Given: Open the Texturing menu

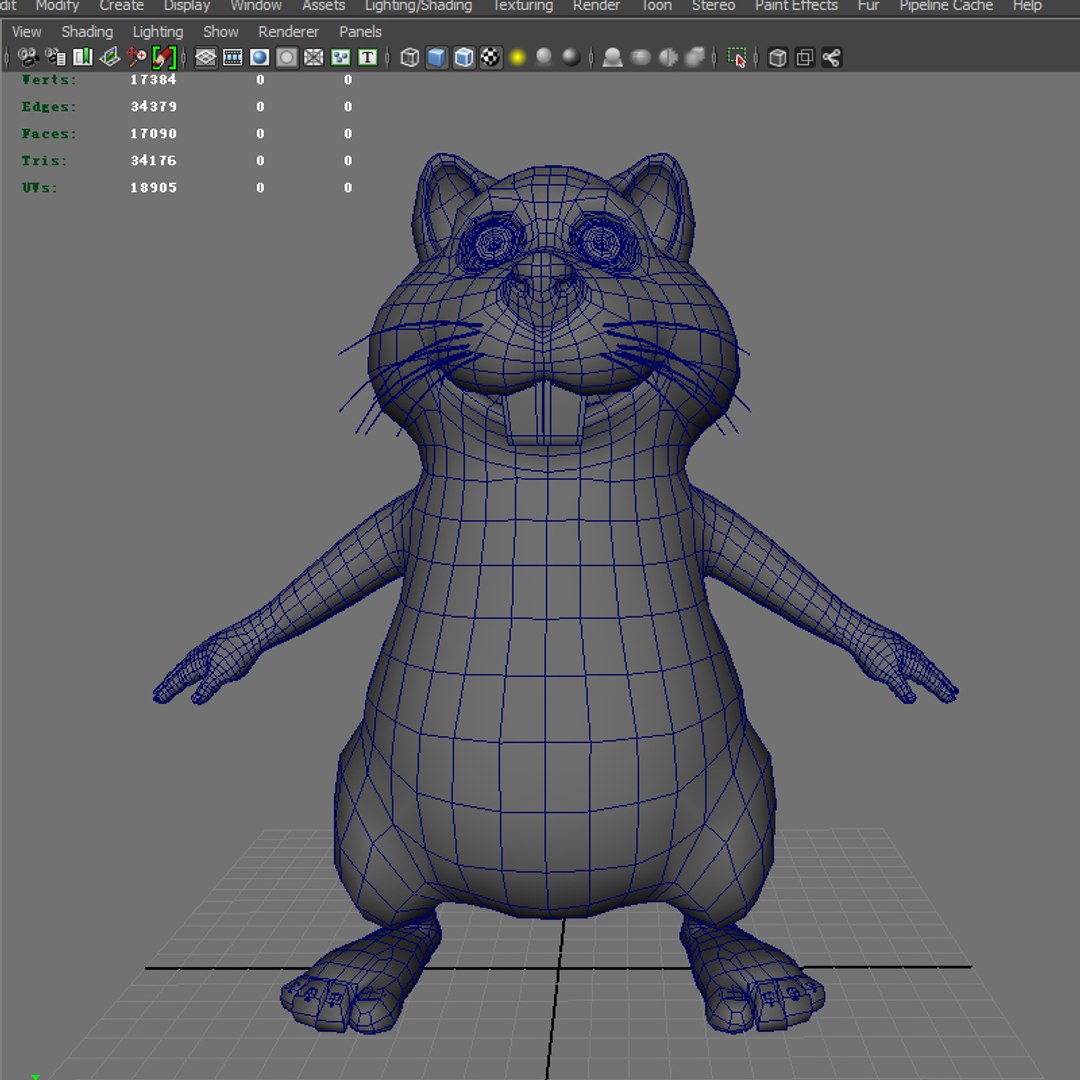Looking at the screenshot, I should (x=523, y=6).
